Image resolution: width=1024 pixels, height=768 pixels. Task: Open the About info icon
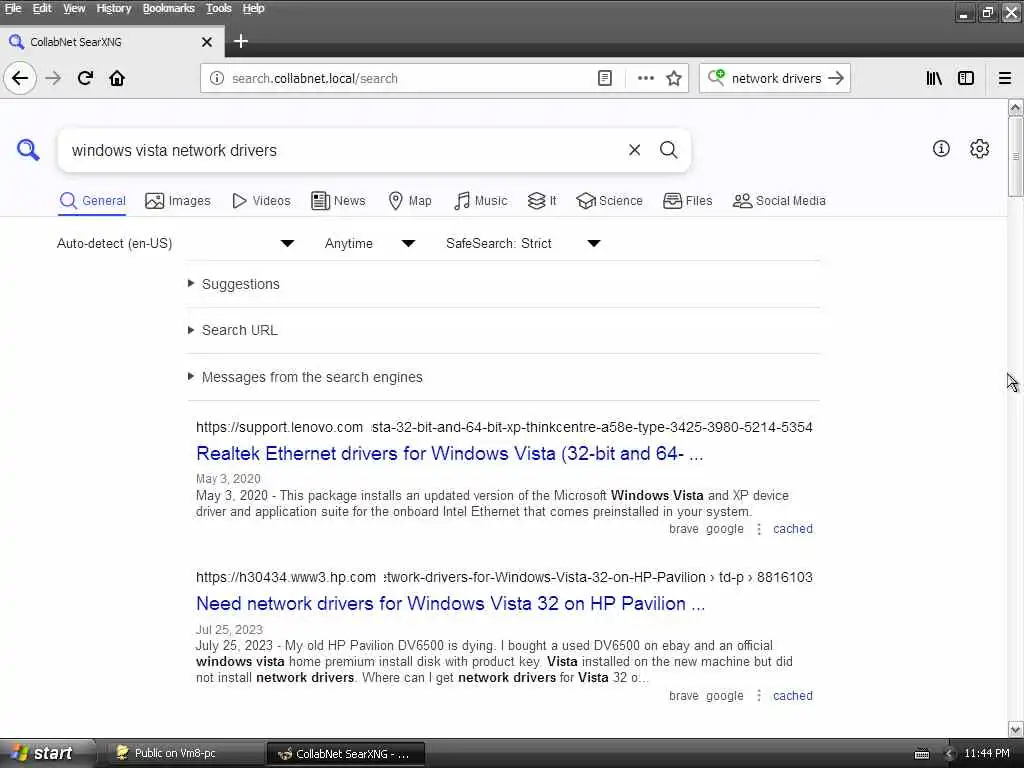[x=941, y=149]
